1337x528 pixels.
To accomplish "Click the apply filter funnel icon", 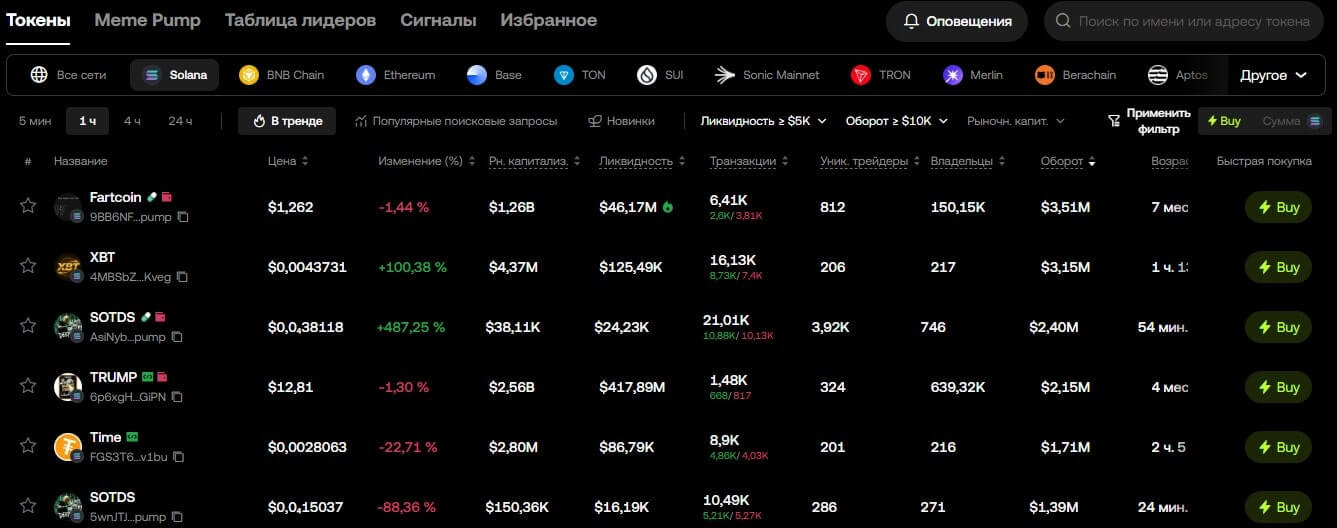I will pos(1114,121).
